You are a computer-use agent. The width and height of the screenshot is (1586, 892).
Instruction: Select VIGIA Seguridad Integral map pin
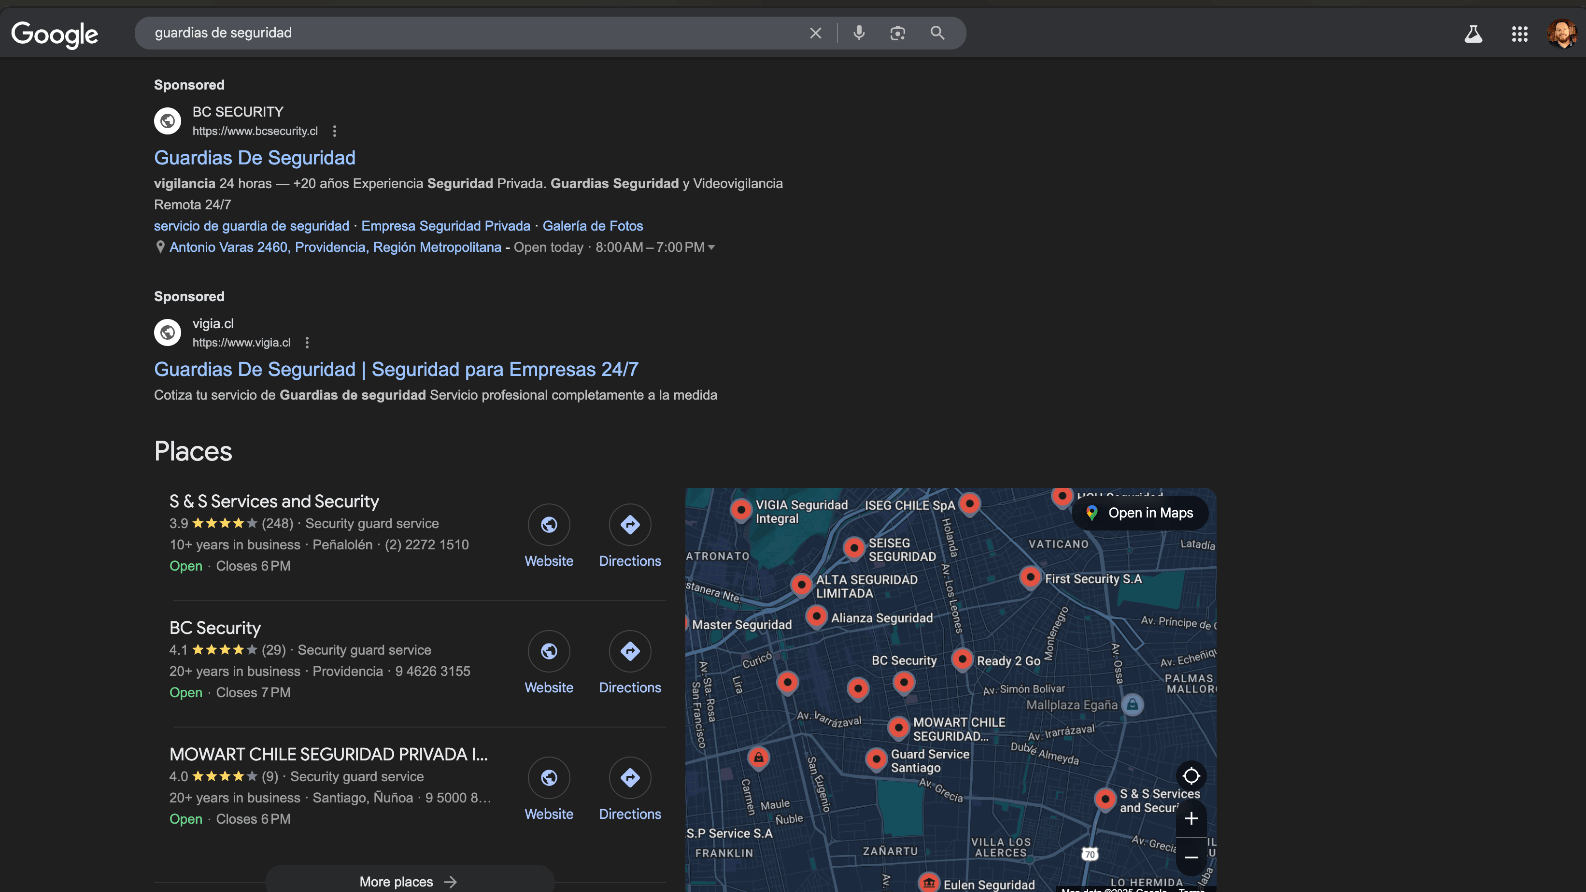[x=741, y=510]
